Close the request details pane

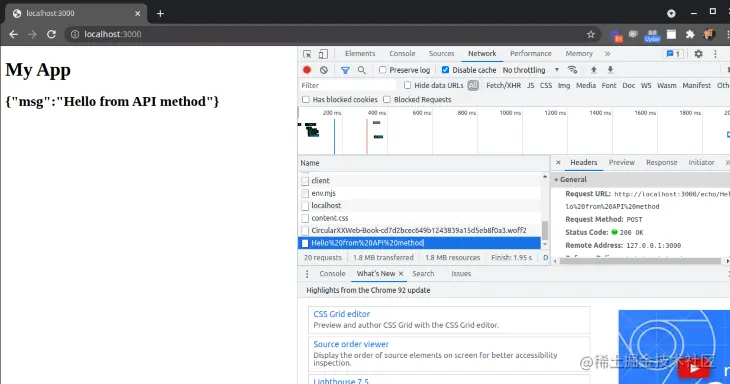[x=558, y=162]
